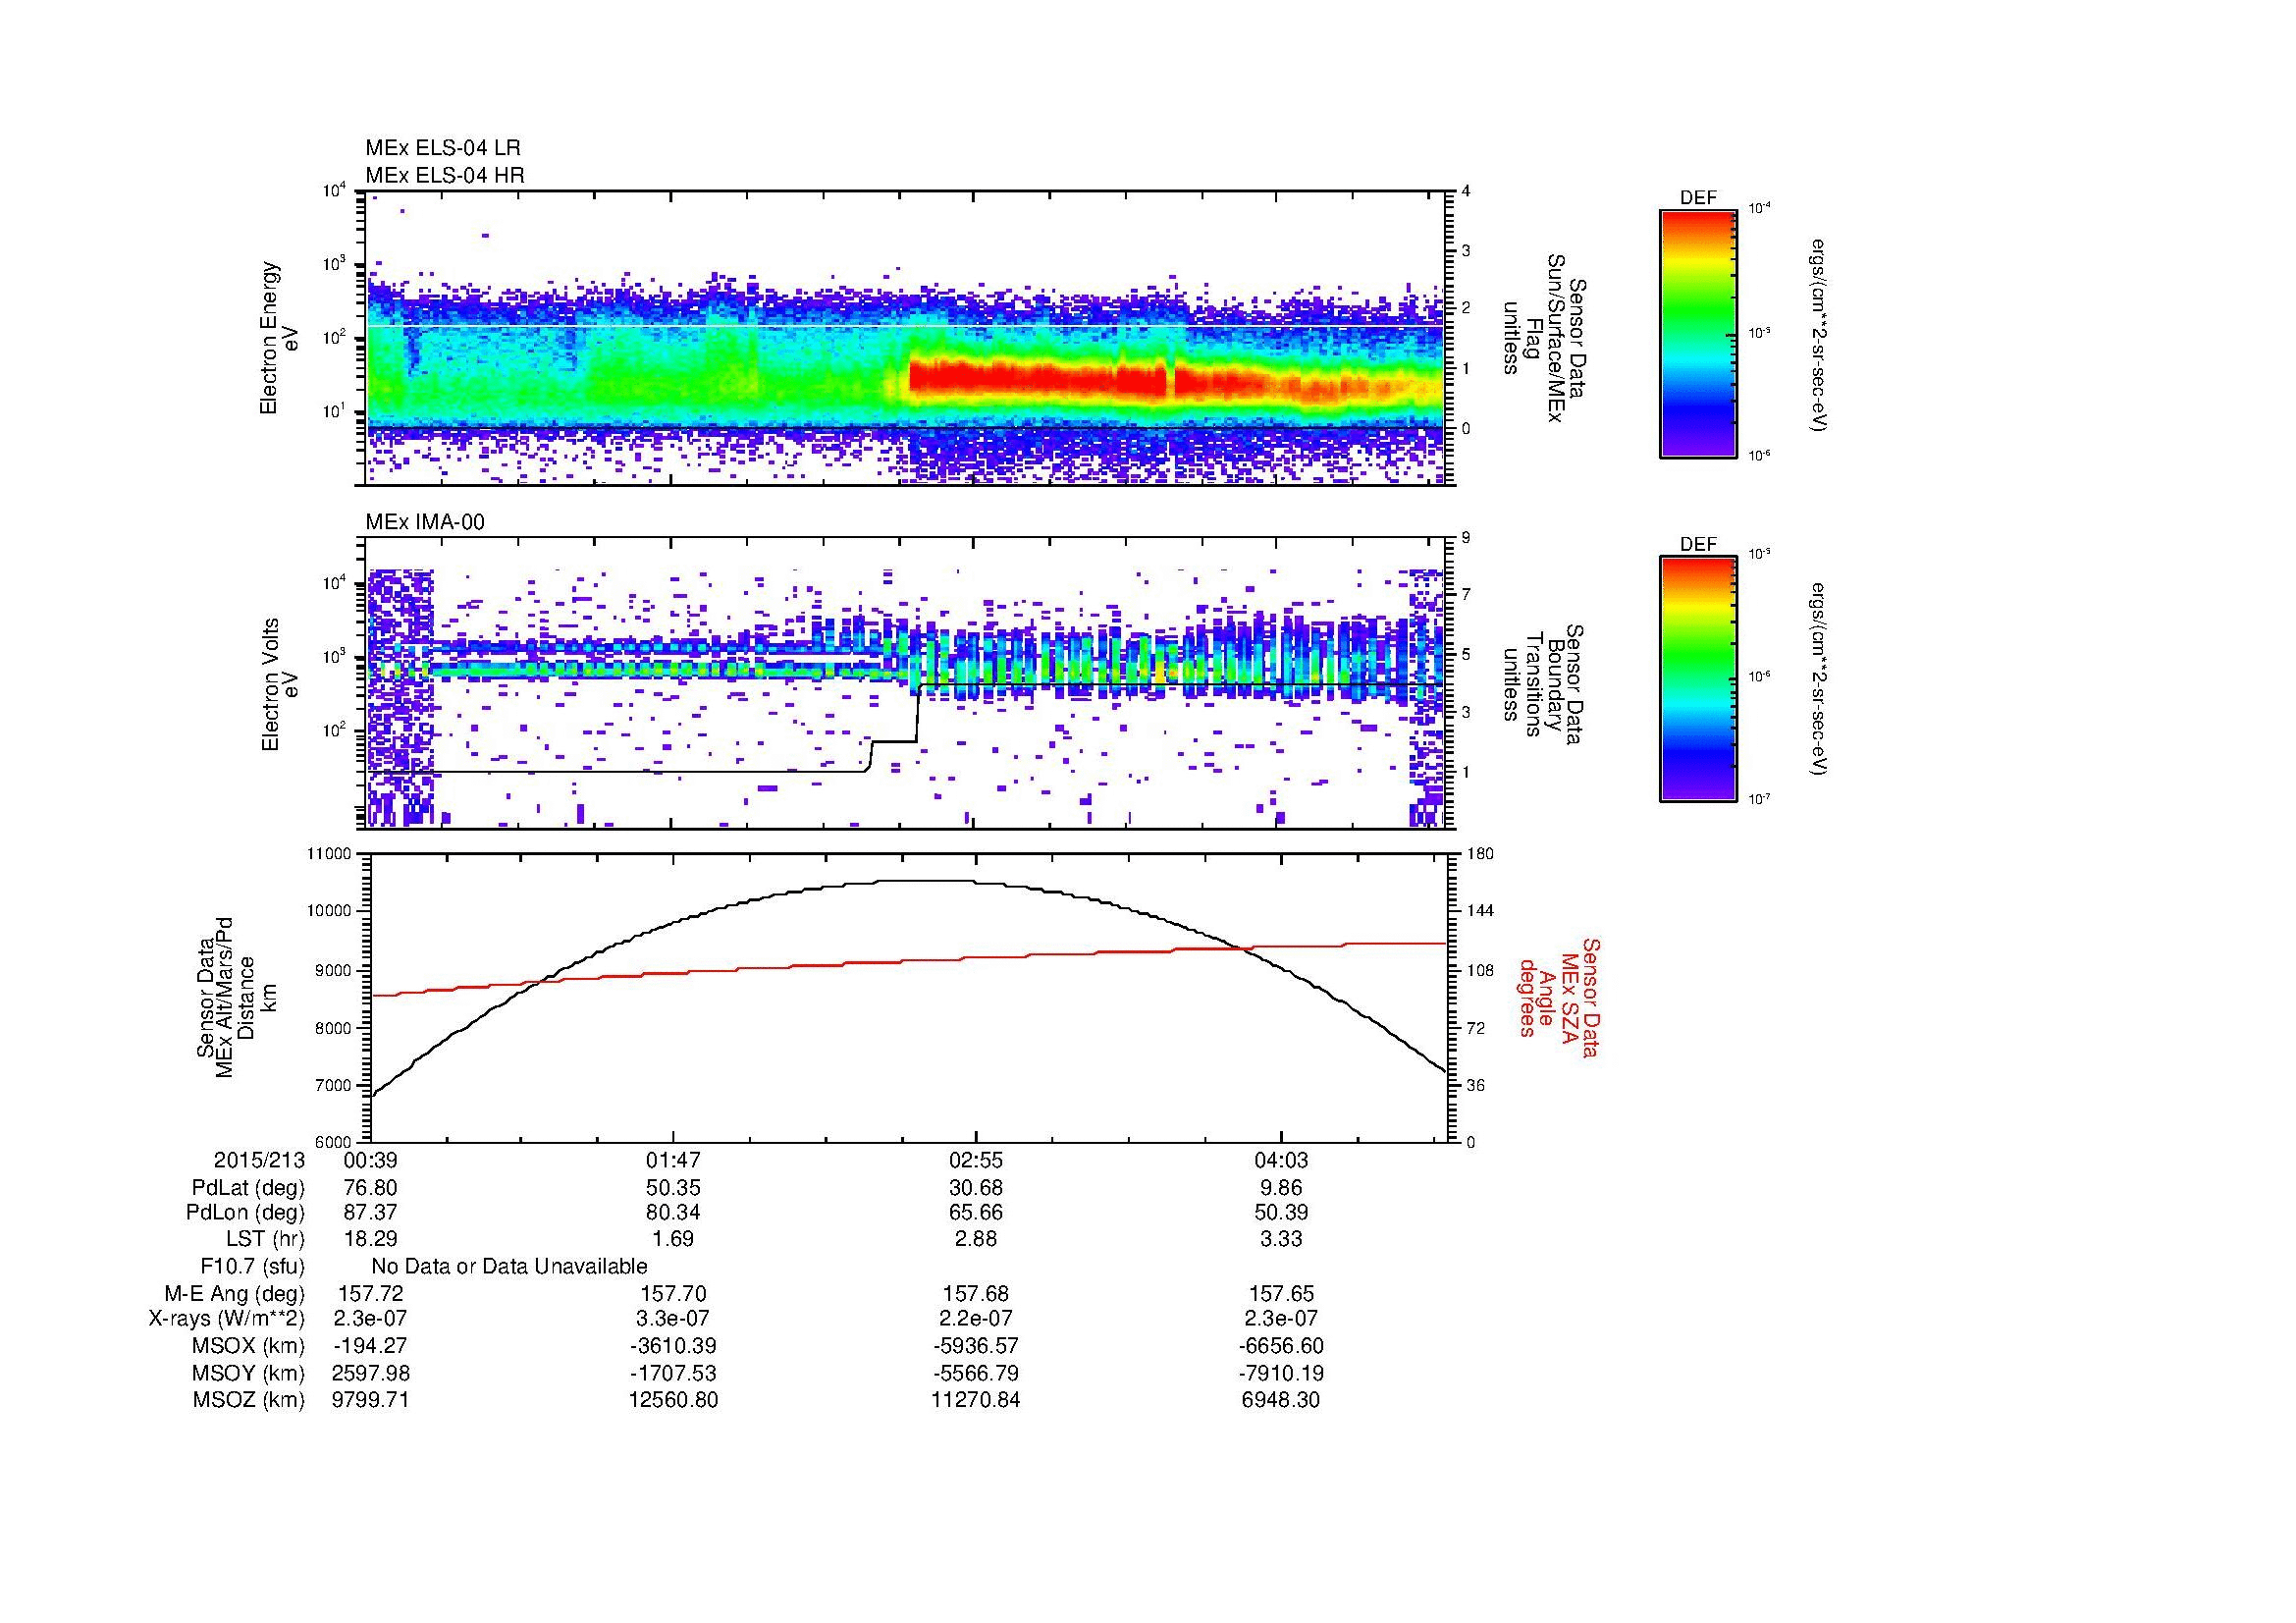This screenshot has height=1623, width=2296.
Task: Click the red 'MEx SZA Angle degrees' axis label
Action: click(x=1558, y=997)
